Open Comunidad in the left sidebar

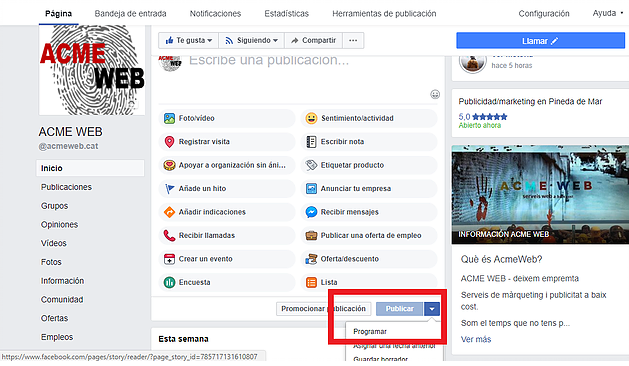(x=62, y=300)
